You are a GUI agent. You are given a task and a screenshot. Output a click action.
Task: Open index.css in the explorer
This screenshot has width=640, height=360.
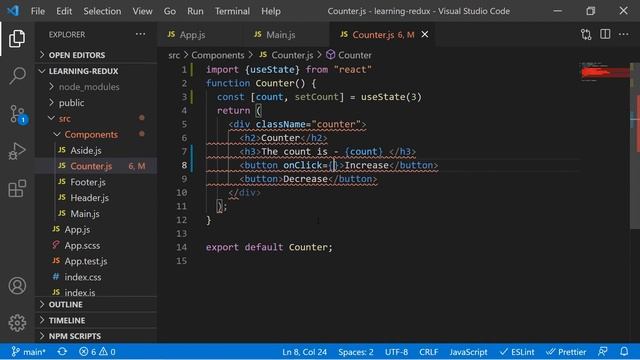click(x=96, y=277)
